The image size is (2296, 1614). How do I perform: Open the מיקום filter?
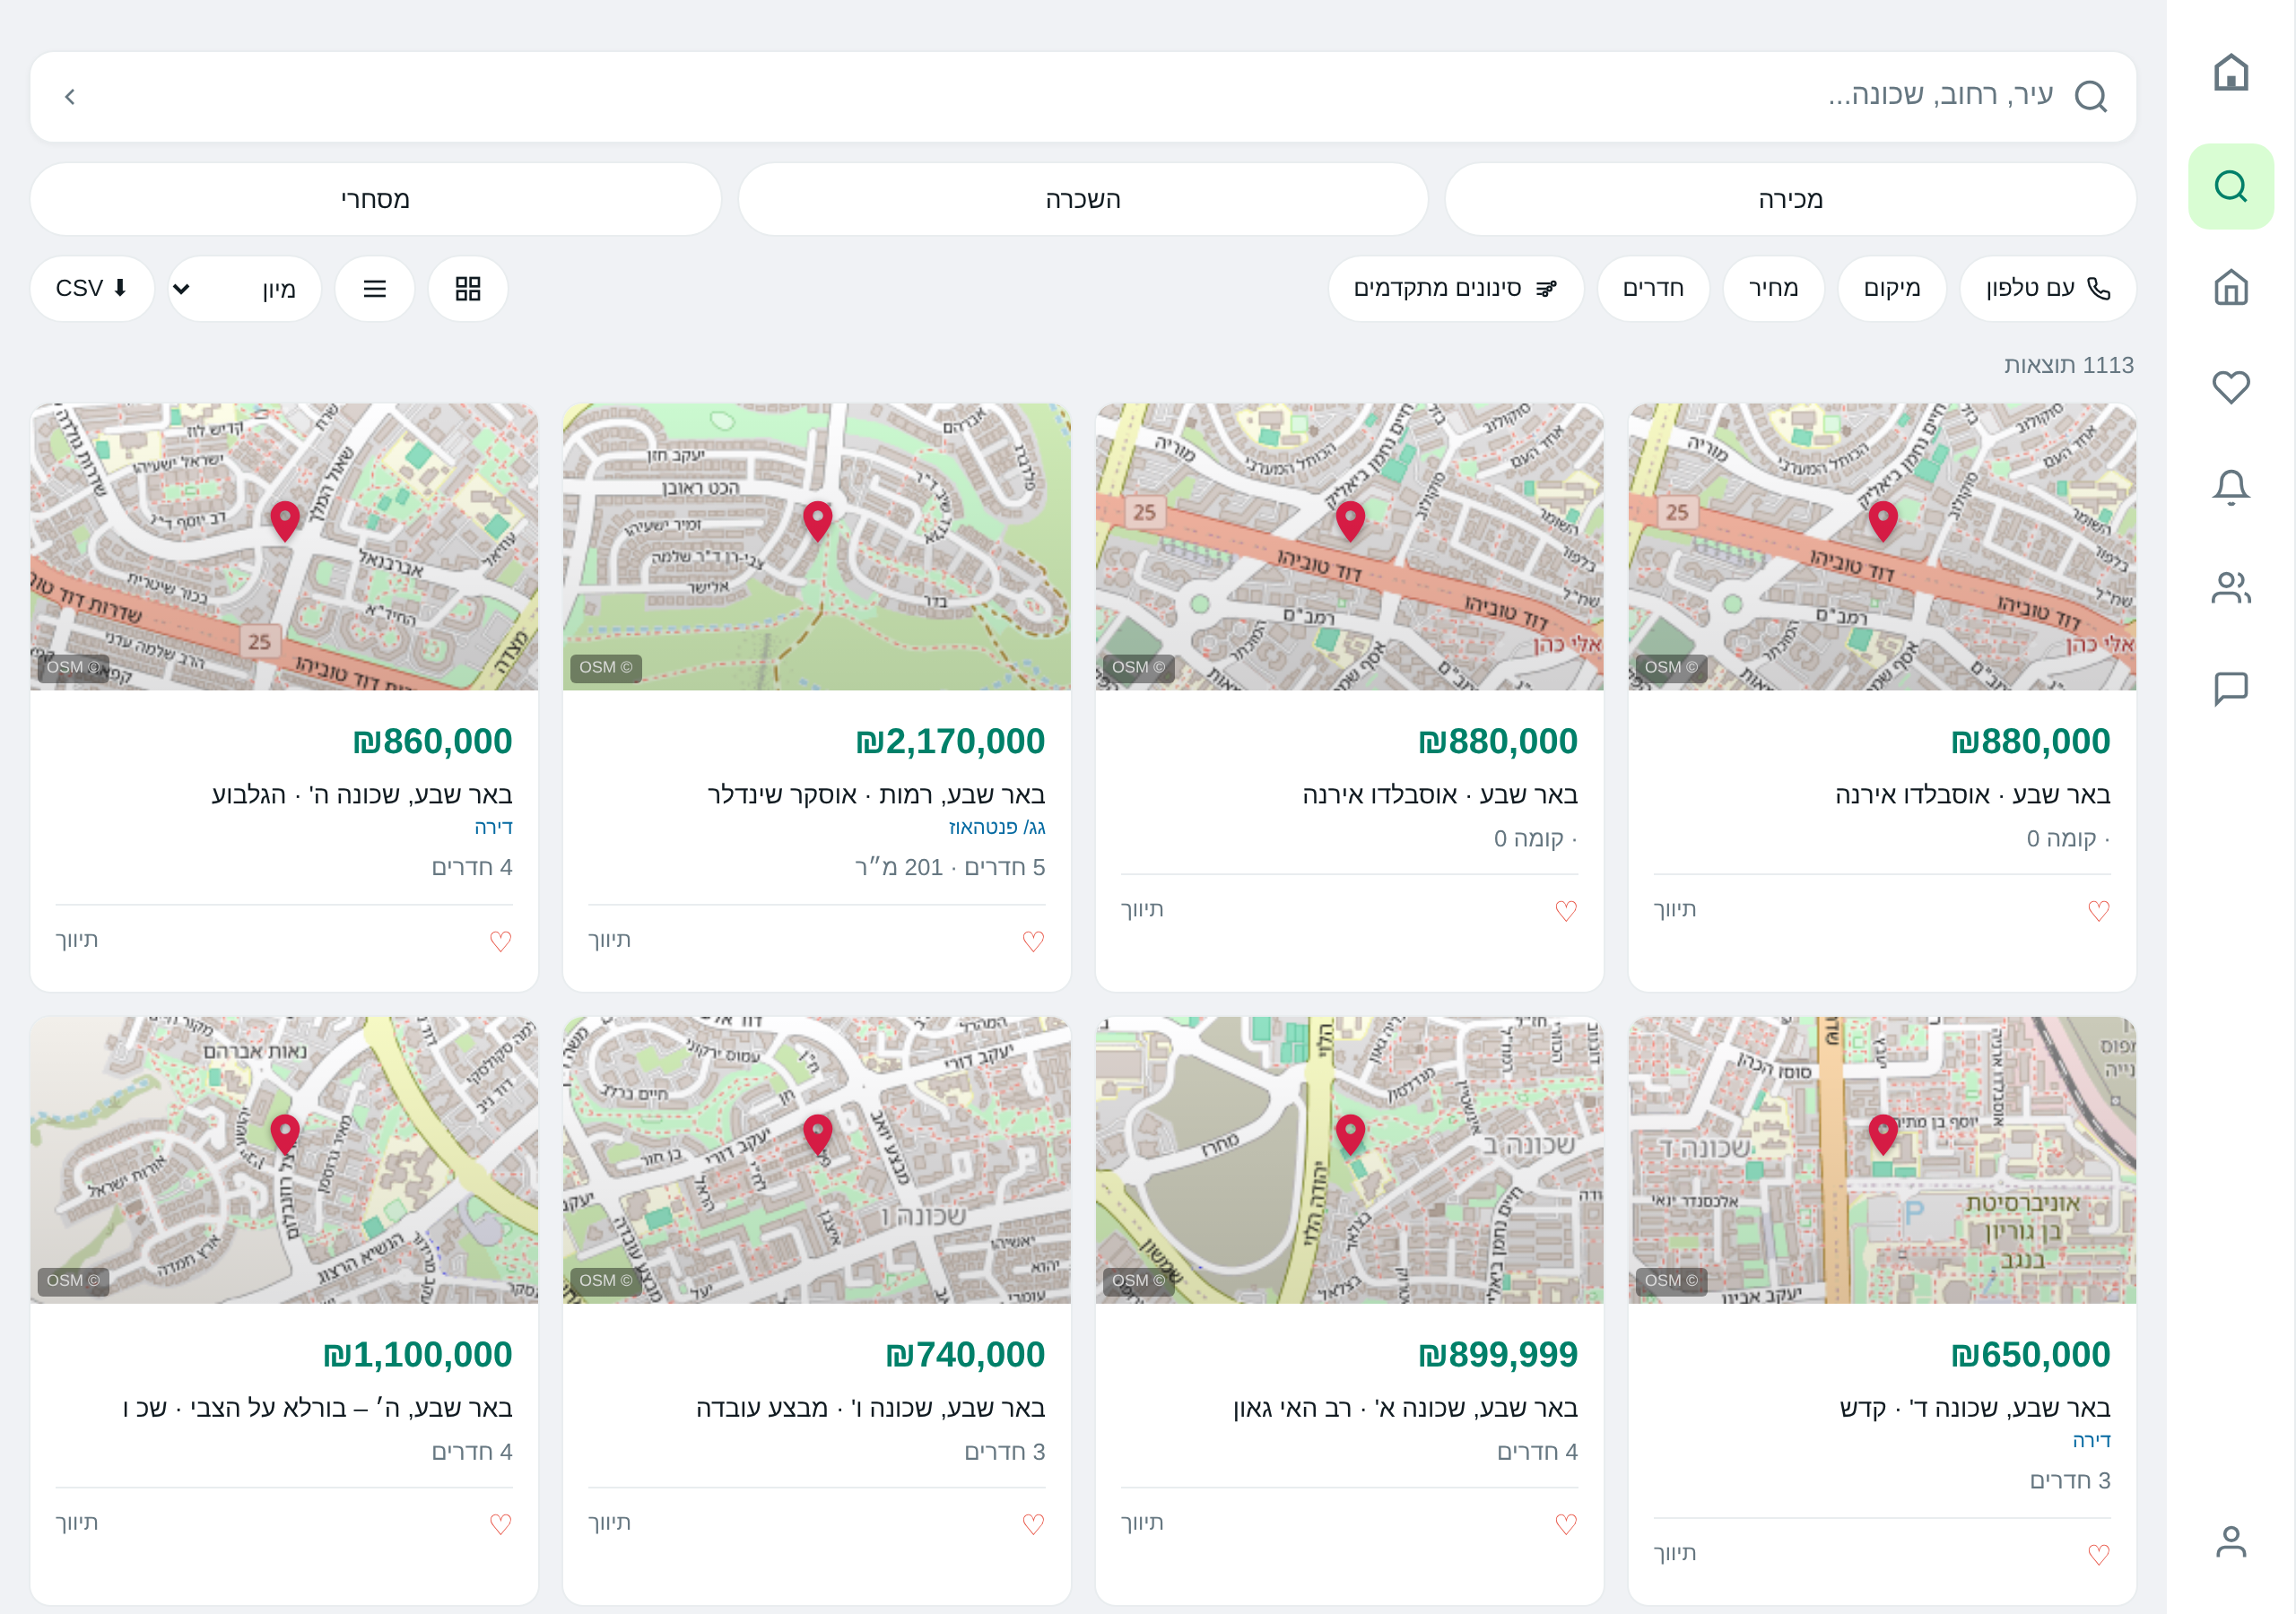1892,289
